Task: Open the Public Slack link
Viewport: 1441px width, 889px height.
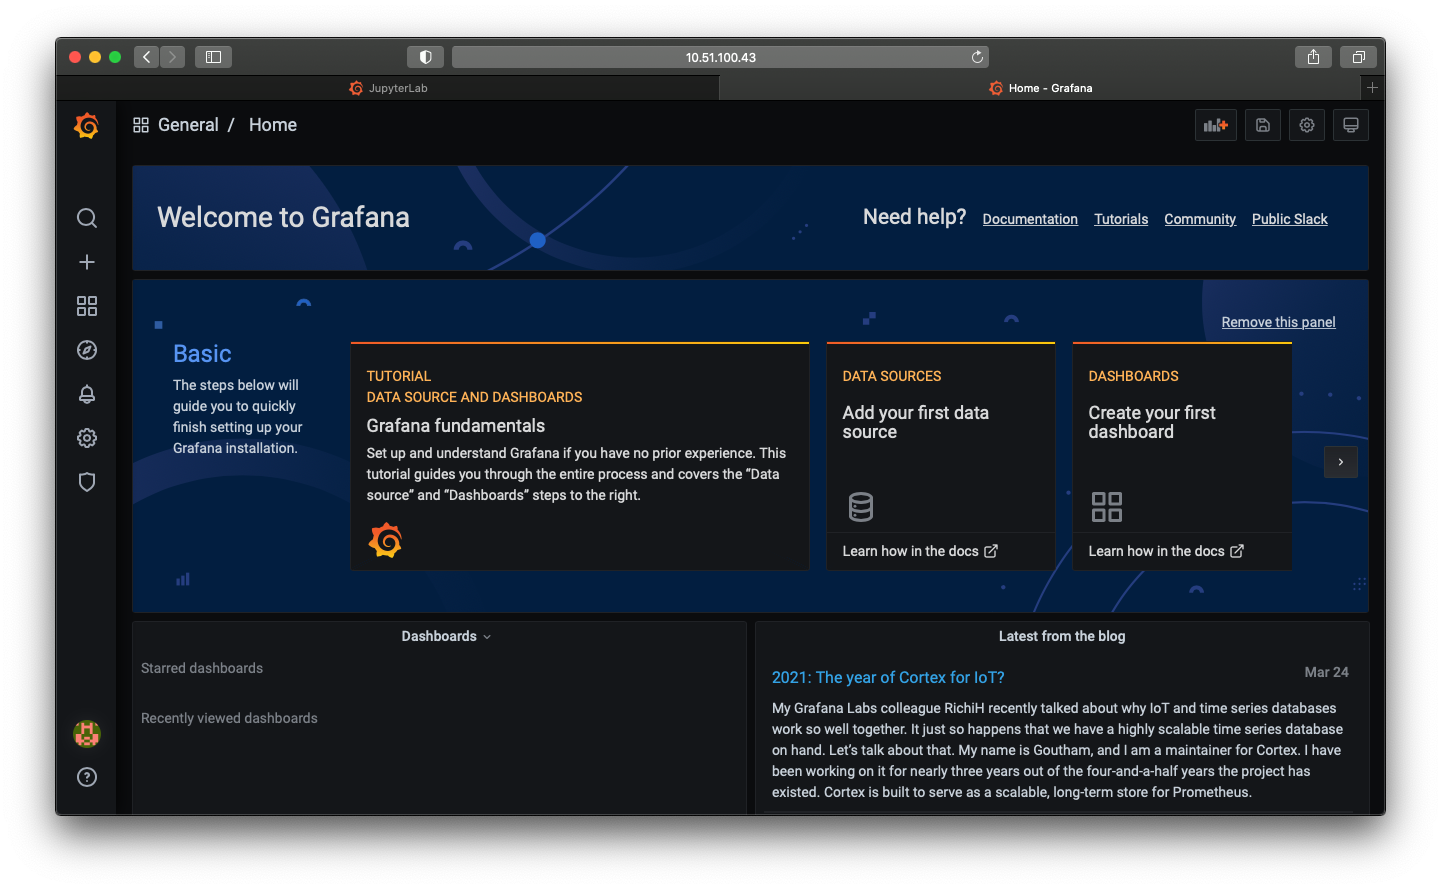Action: pyautogui.click(x=1290, y=219)
